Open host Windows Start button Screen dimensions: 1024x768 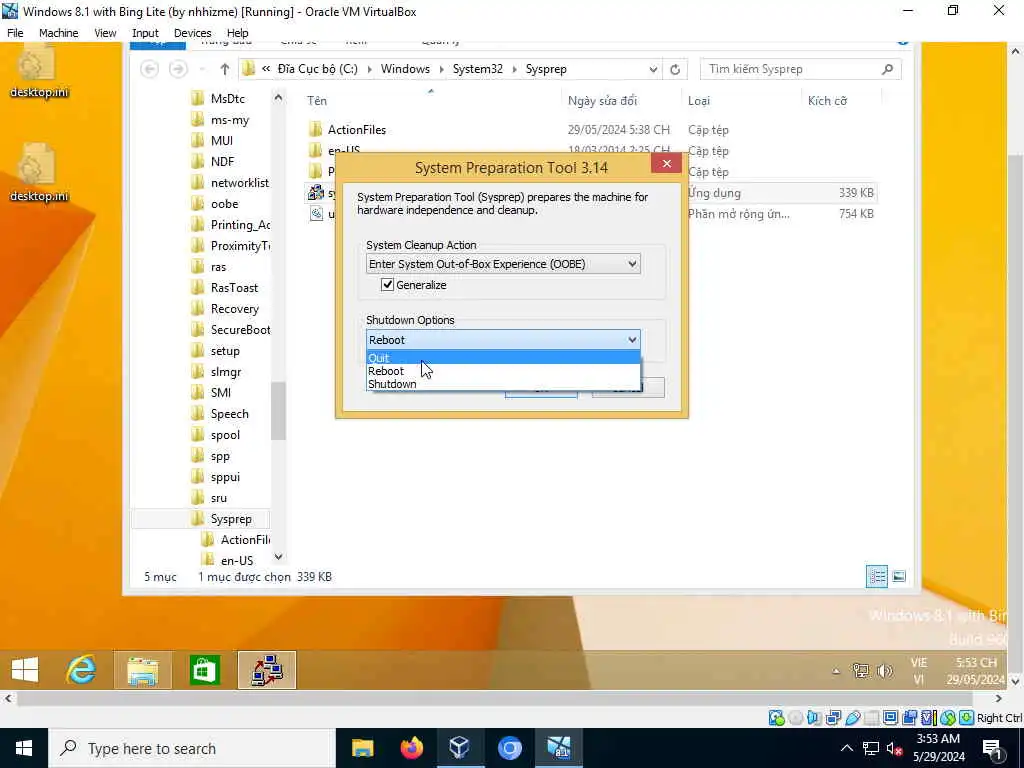pyautogui.click(x=24, y=748)
